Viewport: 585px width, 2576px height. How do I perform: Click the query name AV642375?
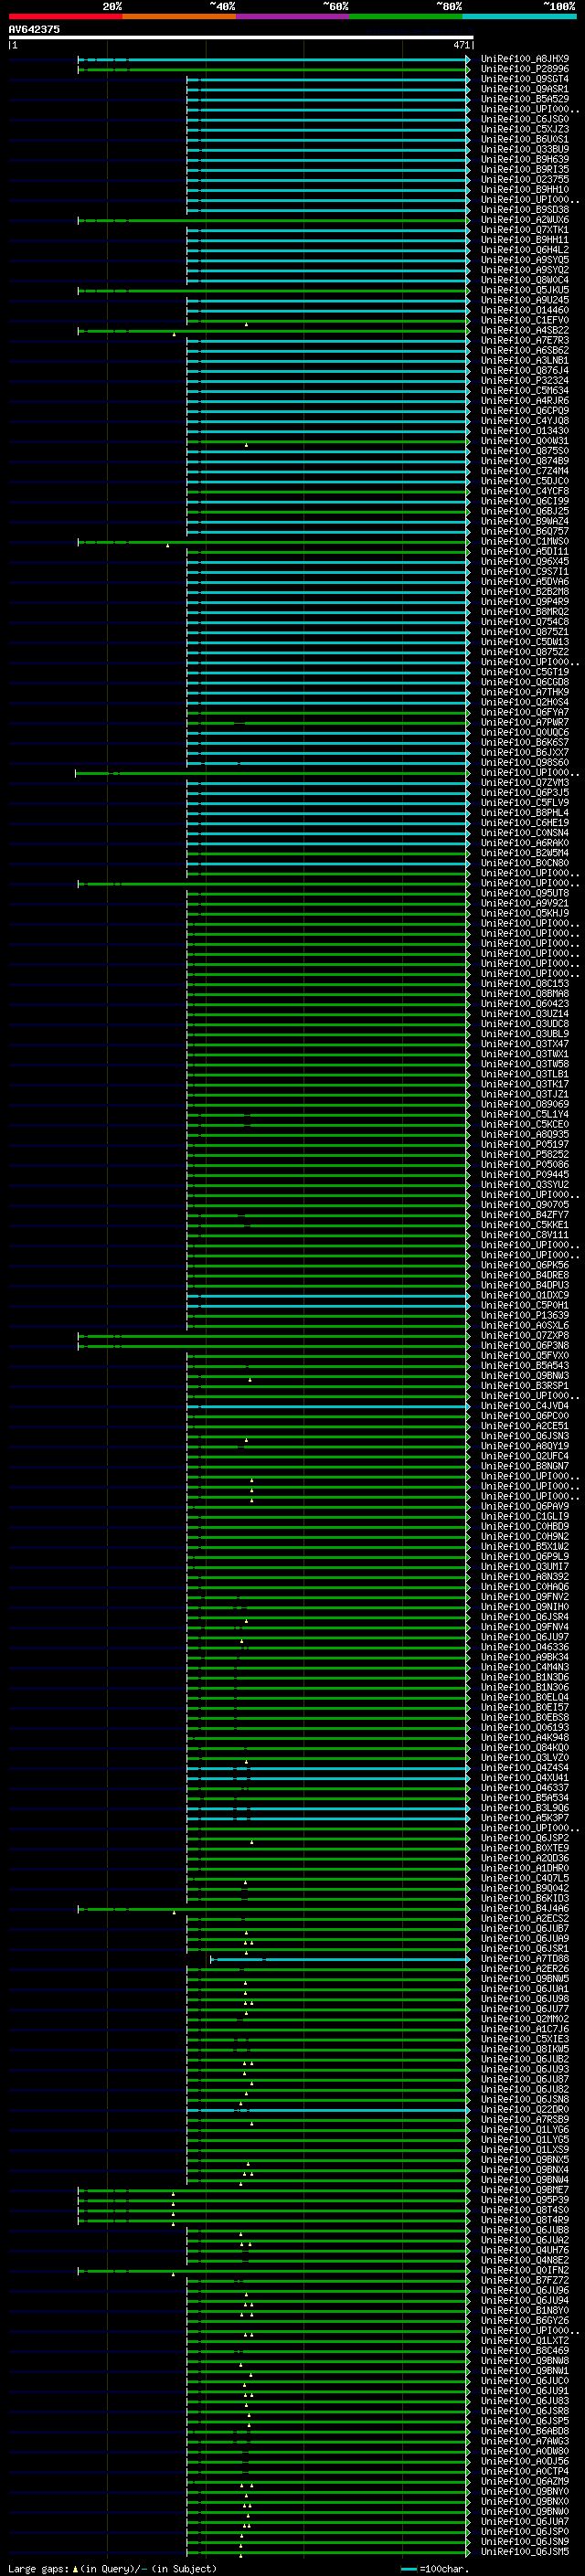point(34,29)
